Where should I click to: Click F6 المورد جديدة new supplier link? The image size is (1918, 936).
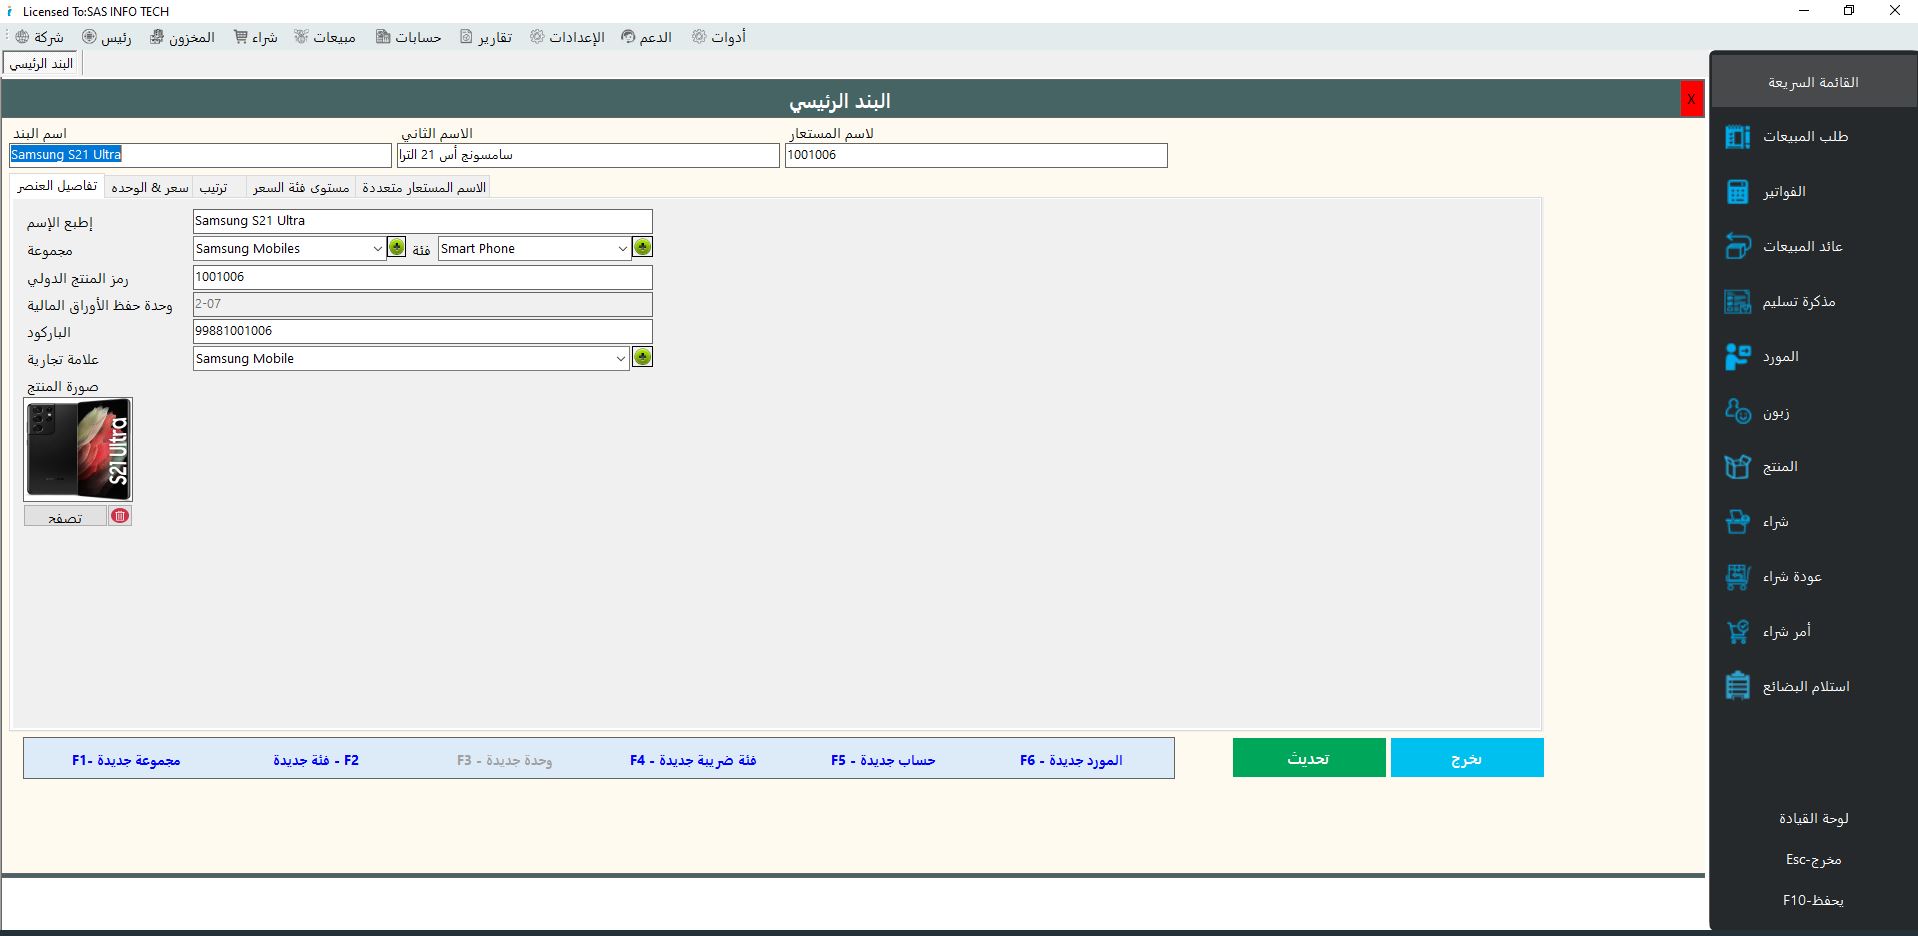point(1071,760)
